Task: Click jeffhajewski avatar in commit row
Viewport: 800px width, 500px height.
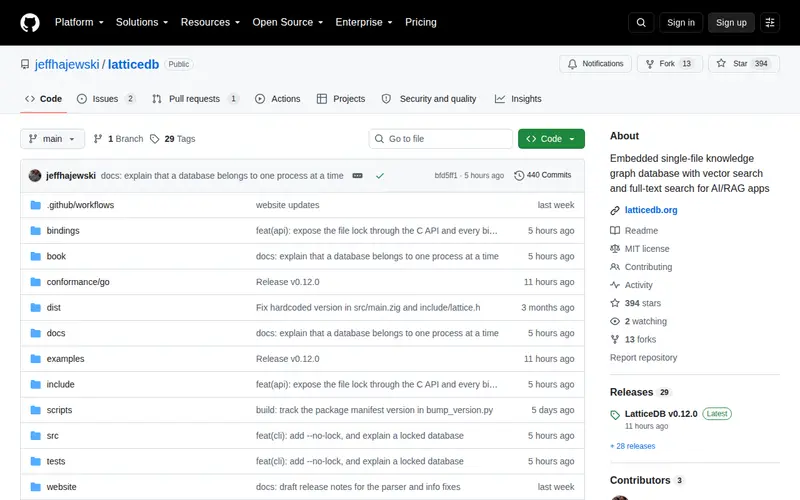Action: [35, 176]
